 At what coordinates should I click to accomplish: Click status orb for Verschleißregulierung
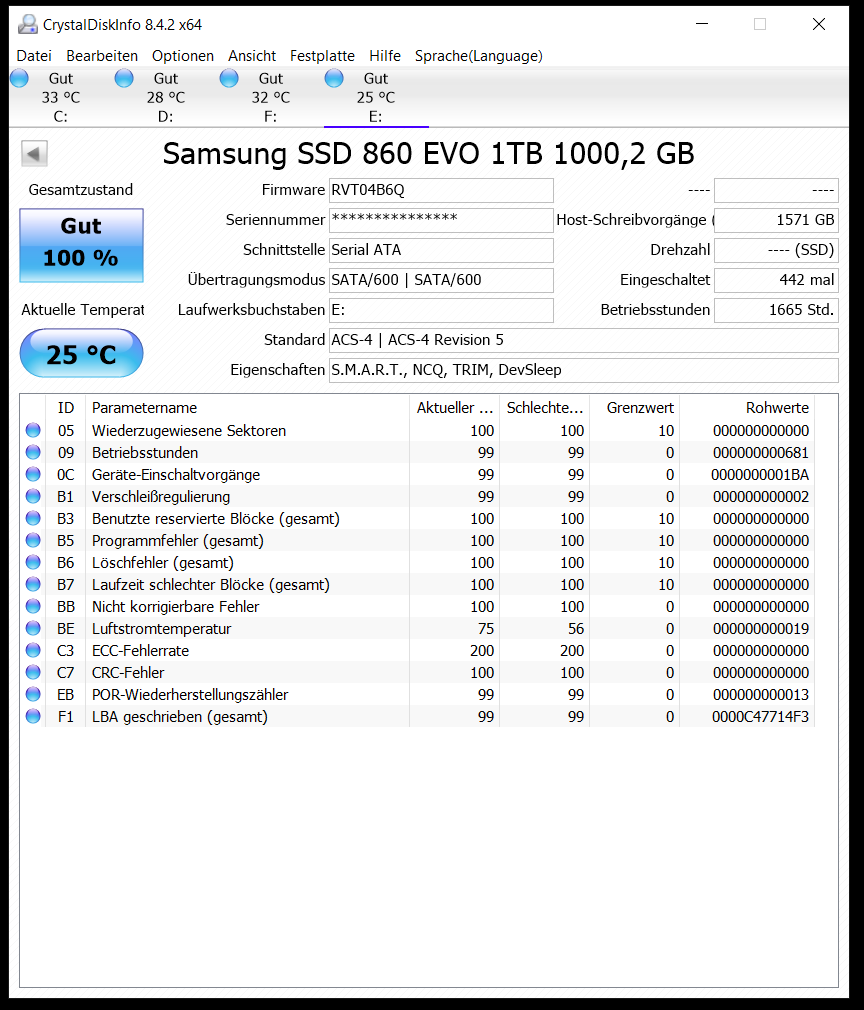(33, 496)
